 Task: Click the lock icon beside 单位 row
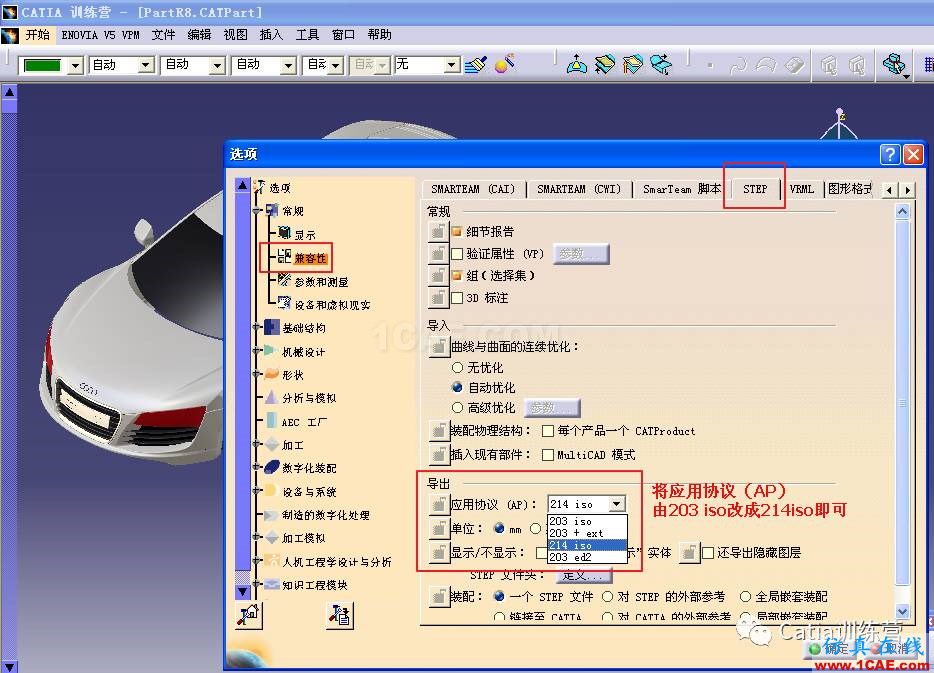[x=438, y=528]
